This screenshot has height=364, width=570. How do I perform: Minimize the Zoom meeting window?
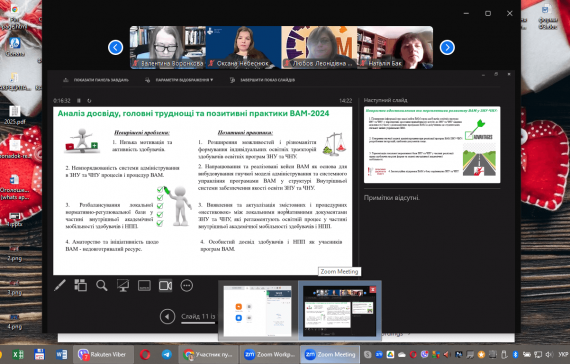tap(466, 13)
